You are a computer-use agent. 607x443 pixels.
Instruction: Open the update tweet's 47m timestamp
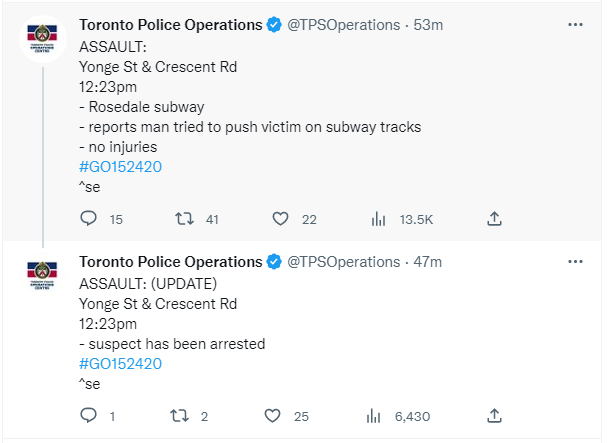pos(427,262)
